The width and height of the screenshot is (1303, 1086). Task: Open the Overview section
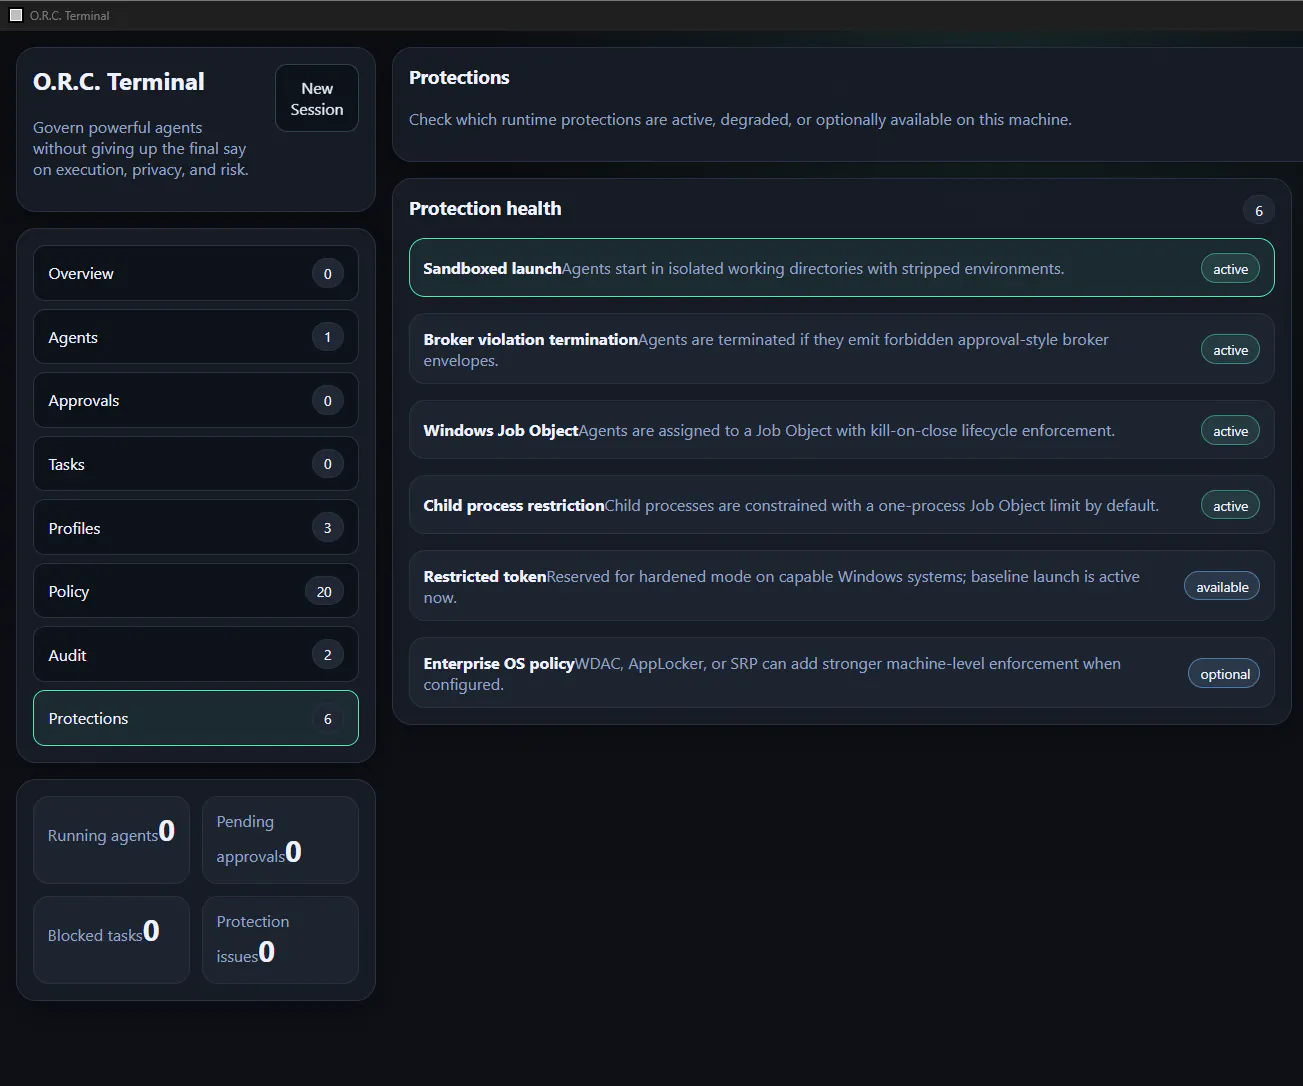click(196, 273)
